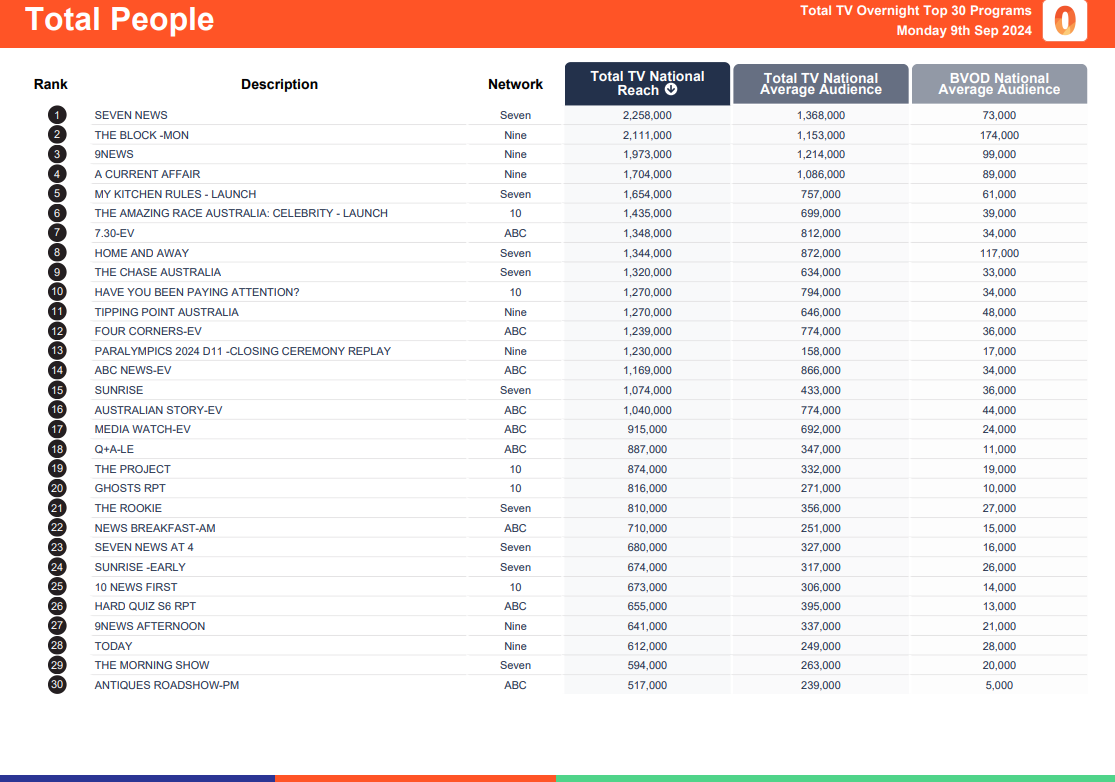Image resolution: width=1115 pixels, height=782 pixels.
Task: Click Total TV Overnight Top 30 Programs heading
Action: [916, 11]
